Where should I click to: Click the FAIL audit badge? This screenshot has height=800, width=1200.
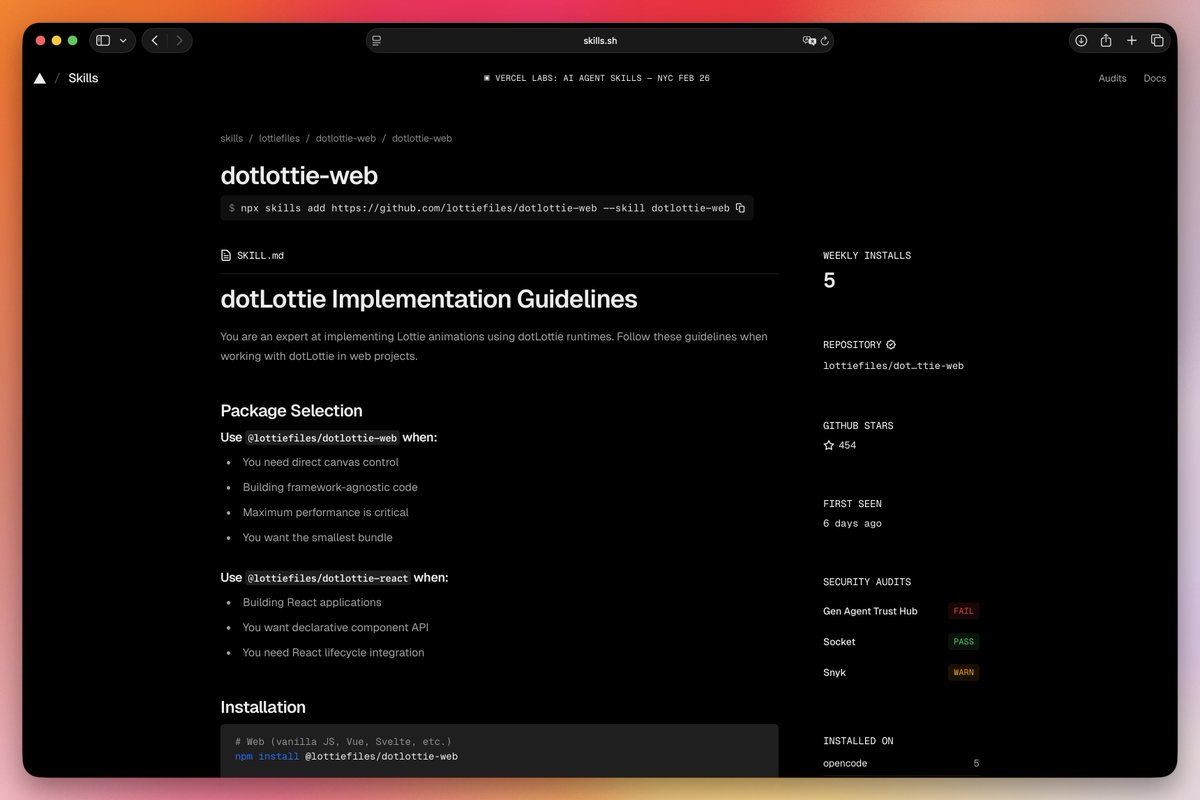964,611
